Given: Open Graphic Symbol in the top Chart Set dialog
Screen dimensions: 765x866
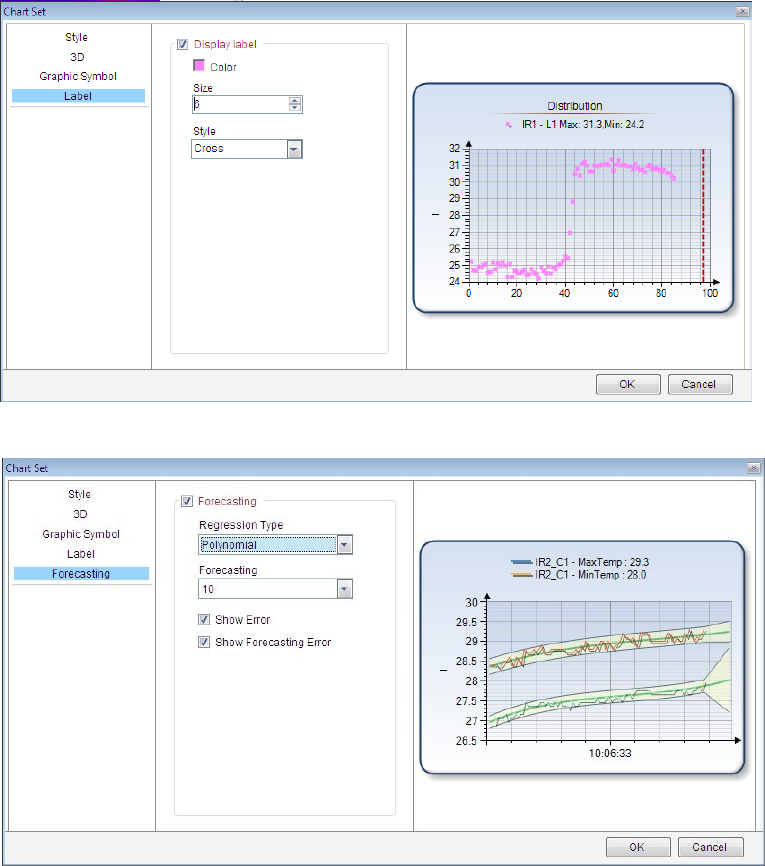Looking at the screenshot, I should pos(78,76).
